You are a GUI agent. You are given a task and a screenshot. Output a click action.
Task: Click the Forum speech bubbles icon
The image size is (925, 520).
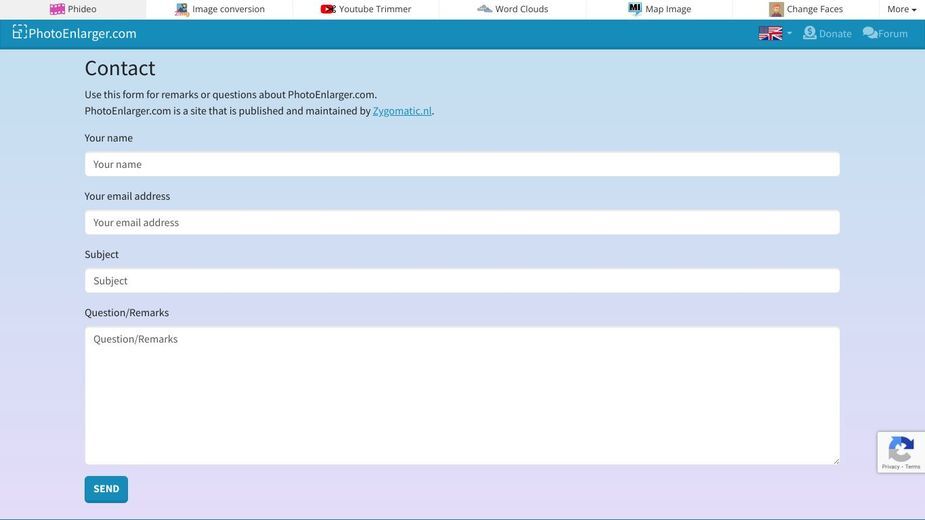[870, 33]
